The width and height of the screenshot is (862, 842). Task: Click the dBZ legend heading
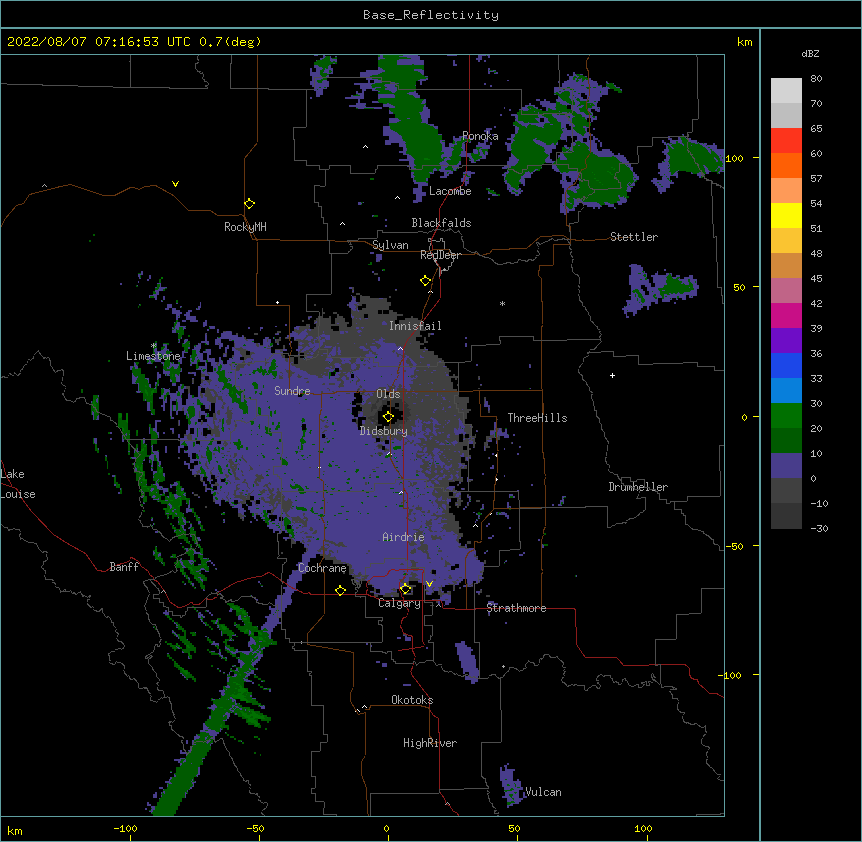pyautogui.click(x=810, y=53)
